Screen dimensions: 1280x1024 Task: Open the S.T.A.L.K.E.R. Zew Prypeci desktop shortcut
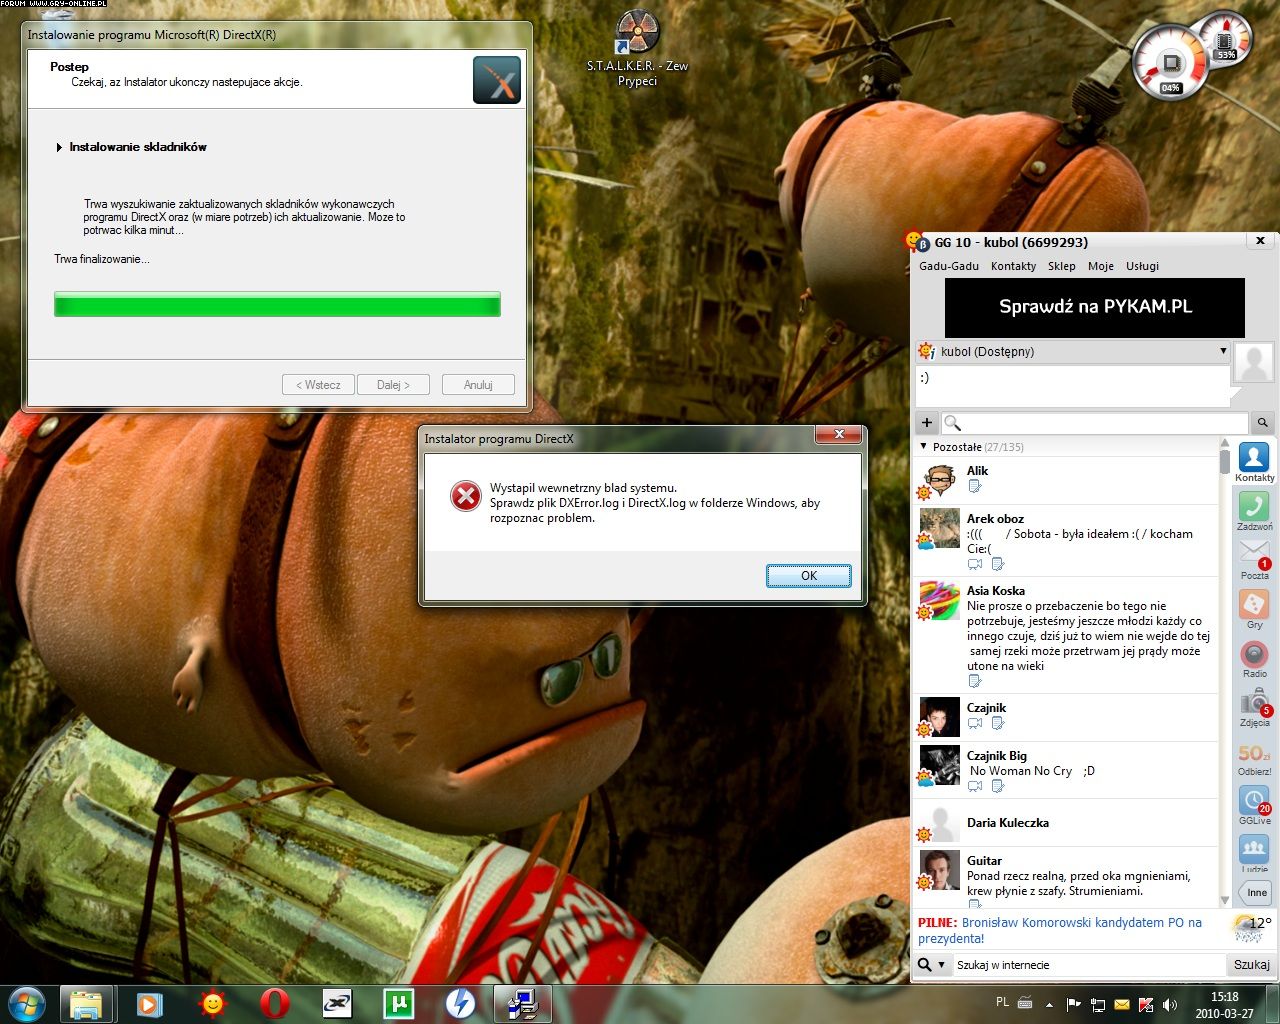(x=637, y=48)
